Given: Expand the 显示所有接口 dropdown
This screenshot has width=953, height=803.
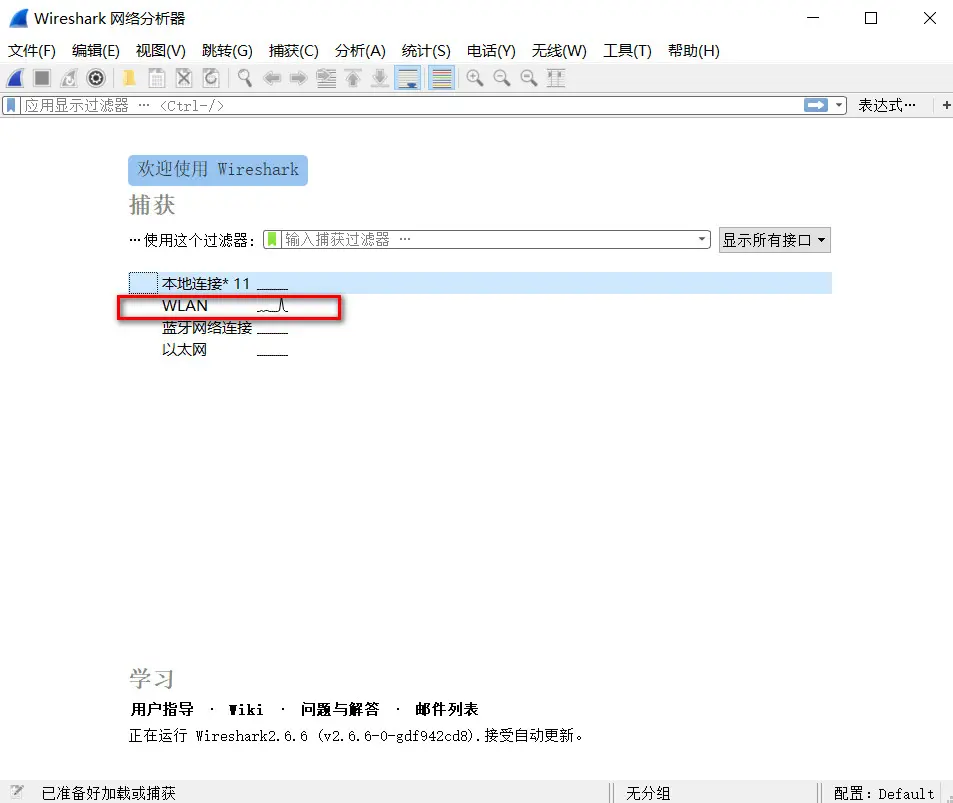Looking at the screenshot, I should tap(774, 240).
